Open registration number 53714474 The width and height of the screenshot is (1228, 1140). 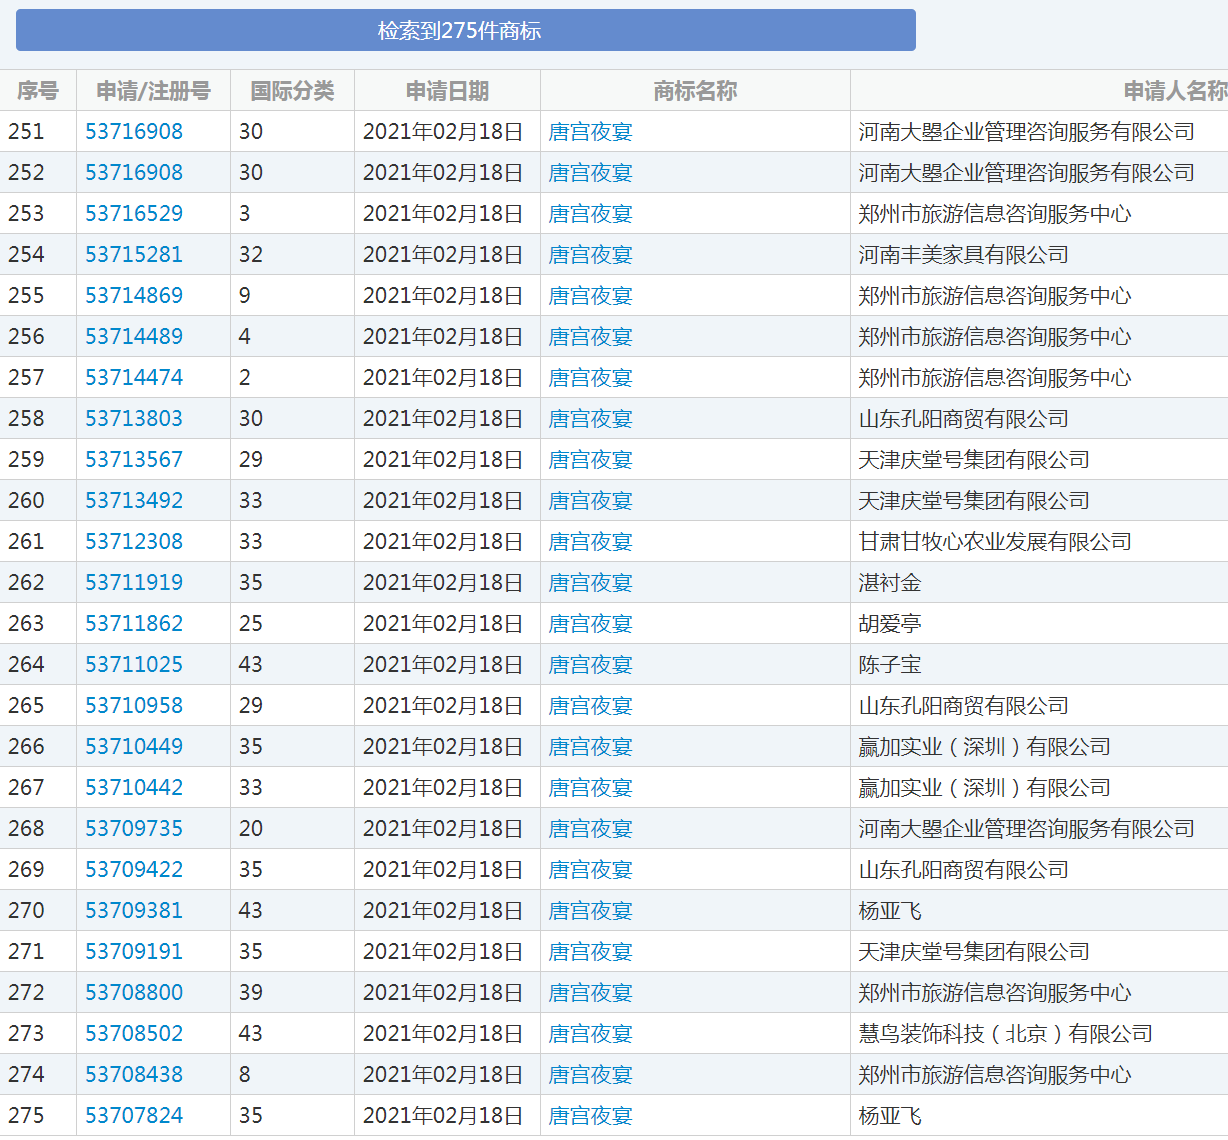pos(134,377)
